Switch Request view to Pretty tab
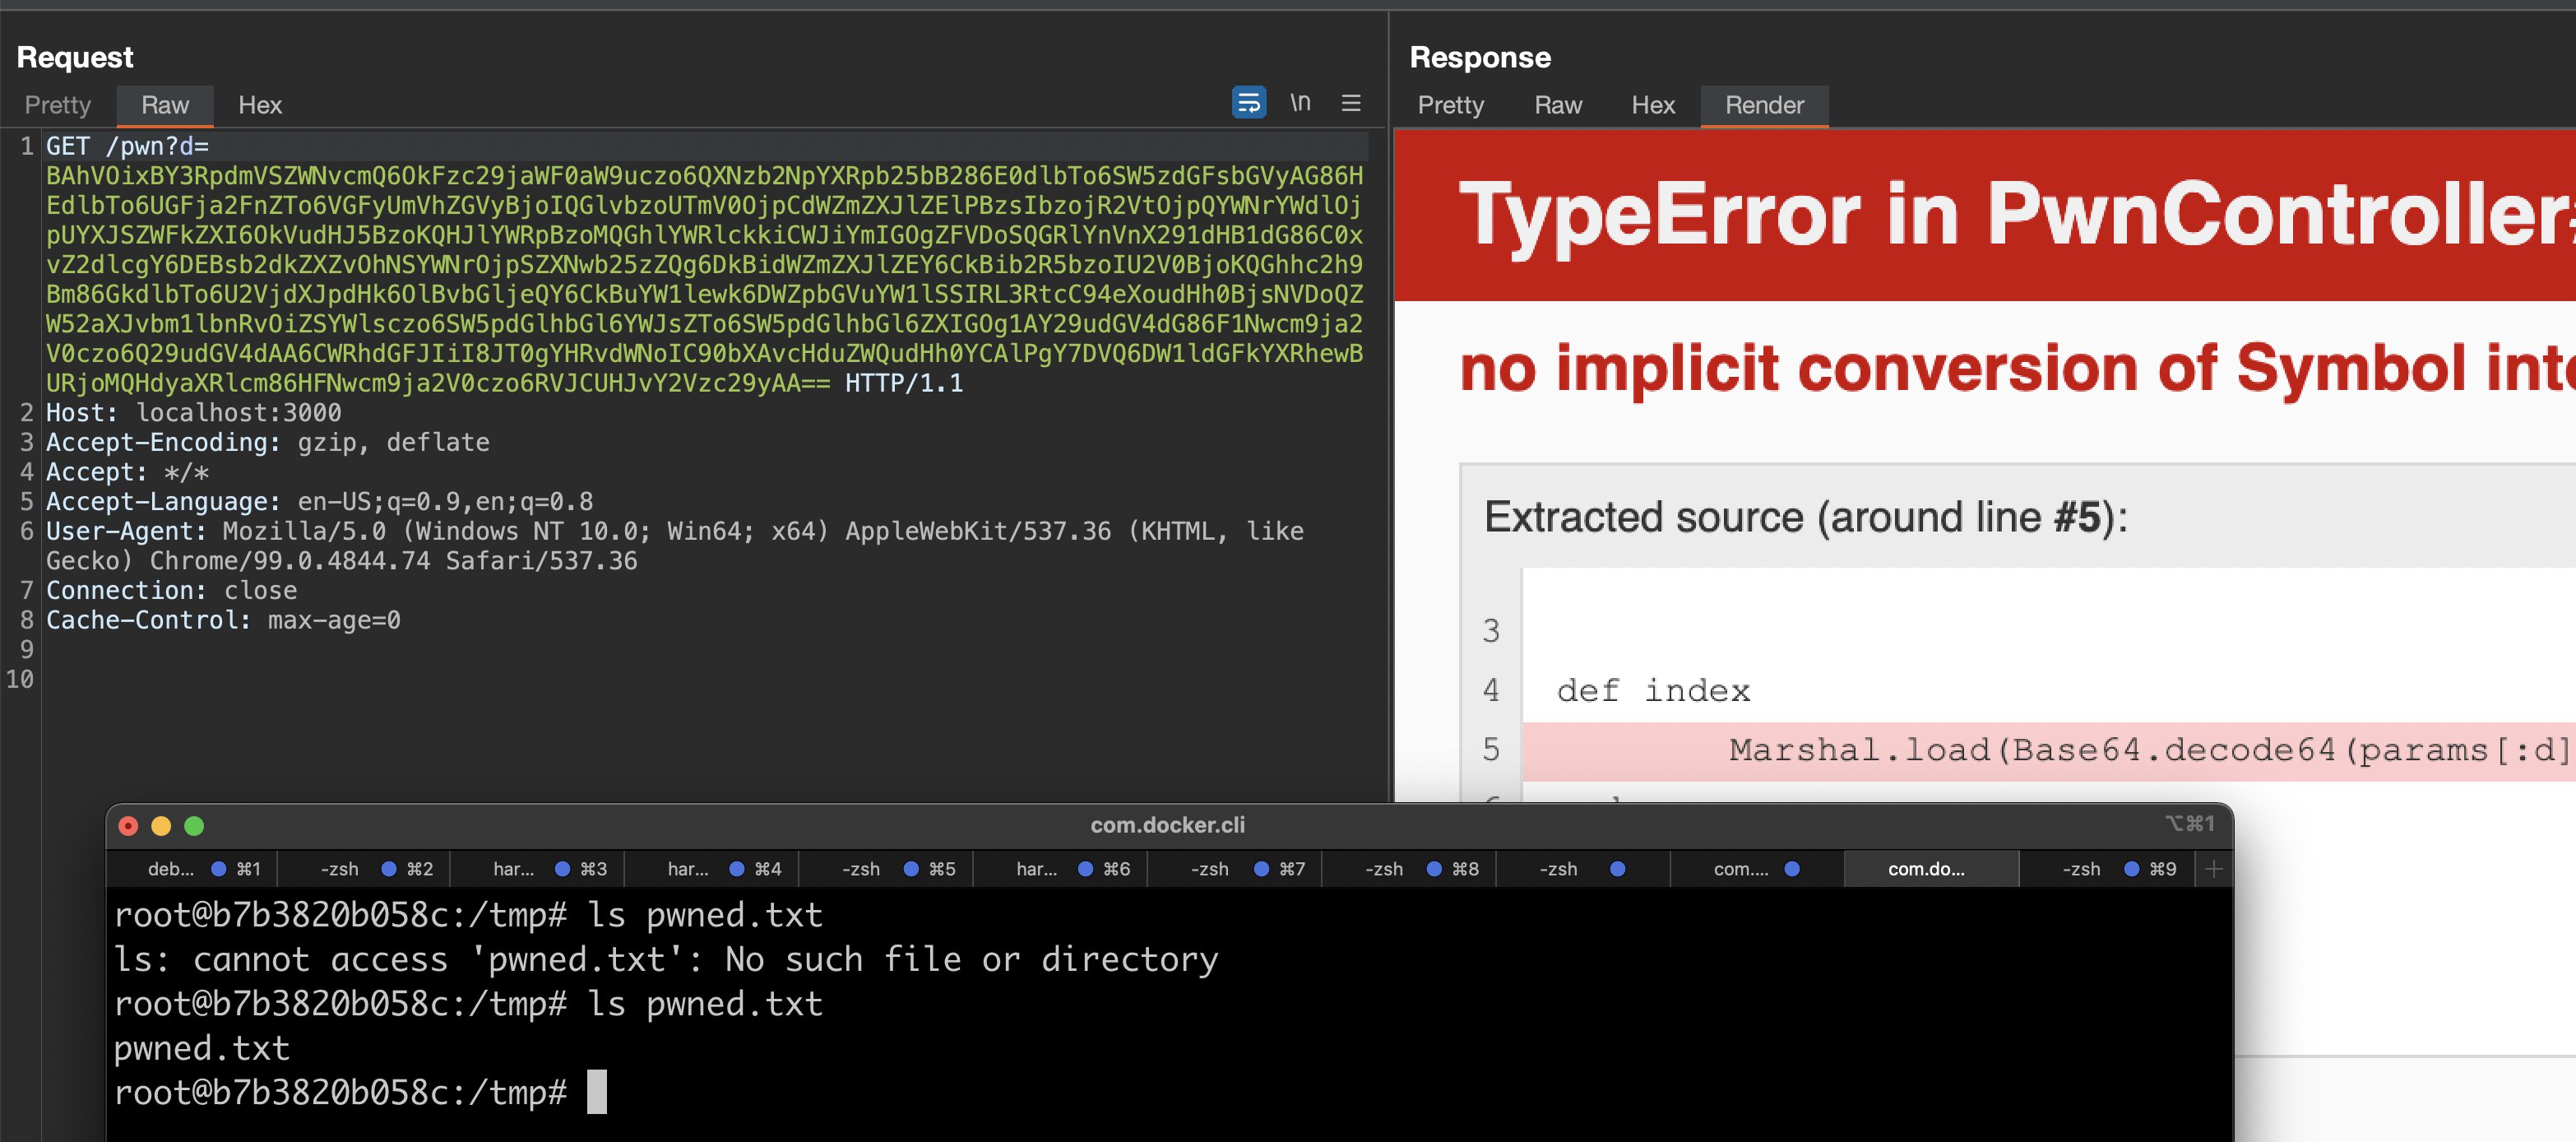The height and width of the screenshot is (1142, 2576). pyautogui.click(x=57, y=105)
